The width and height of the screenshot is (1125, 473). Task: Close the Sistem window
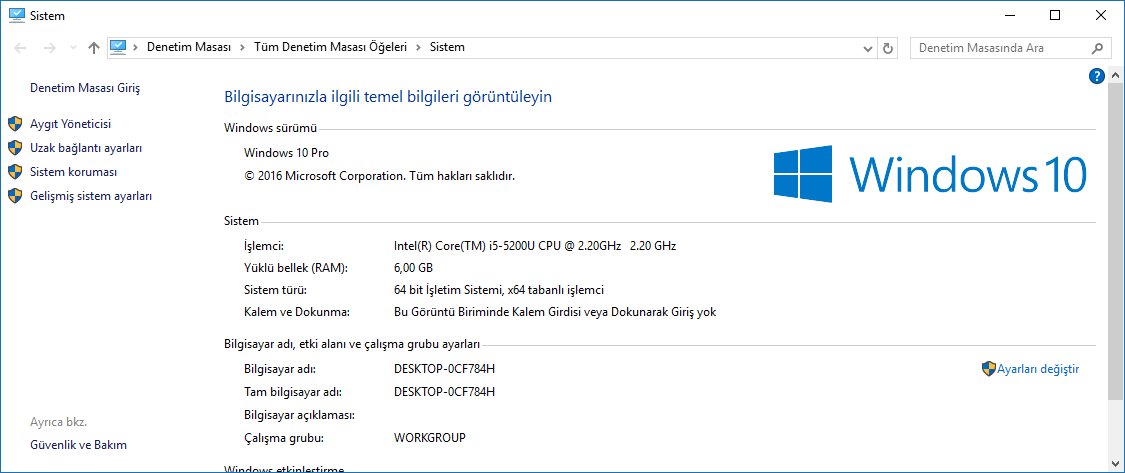click(1101, 15)
